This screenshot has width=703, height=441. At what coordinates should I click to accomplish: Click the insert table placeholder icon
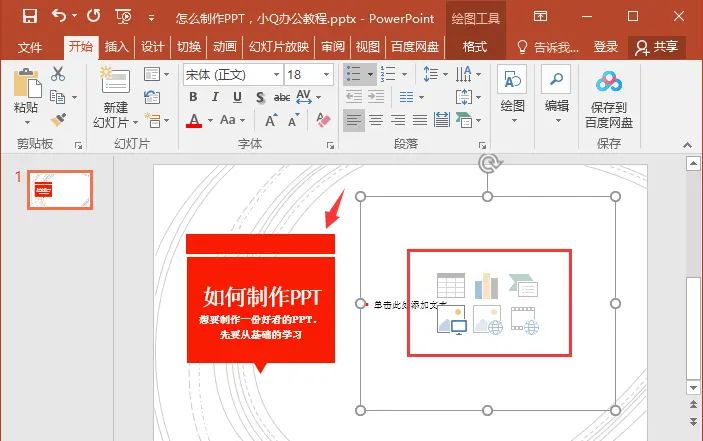451,285
